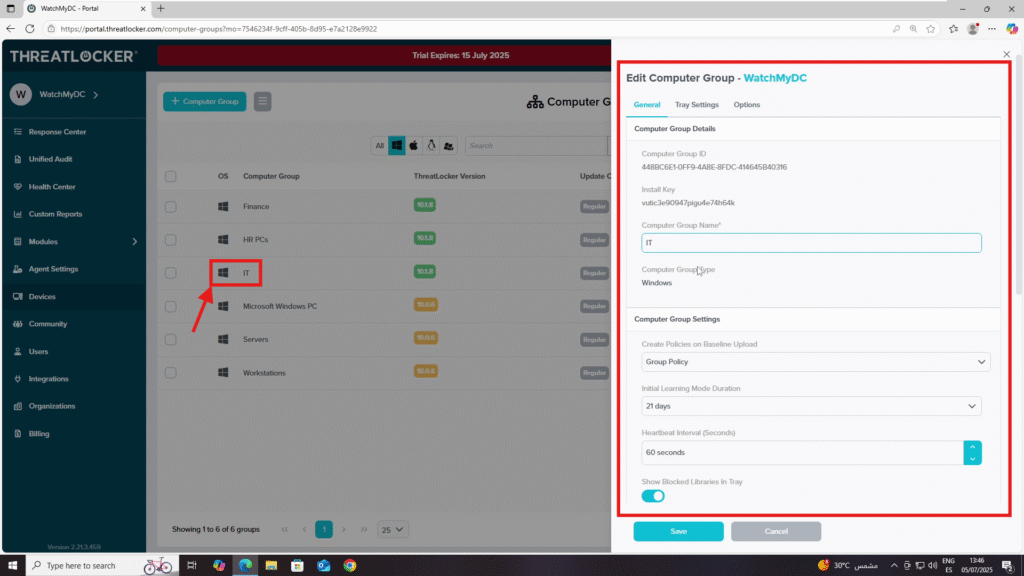Screen dimensions: 1024x576
Task: Select the Workstations group checkbox
Action: click(x=170, y=373)
